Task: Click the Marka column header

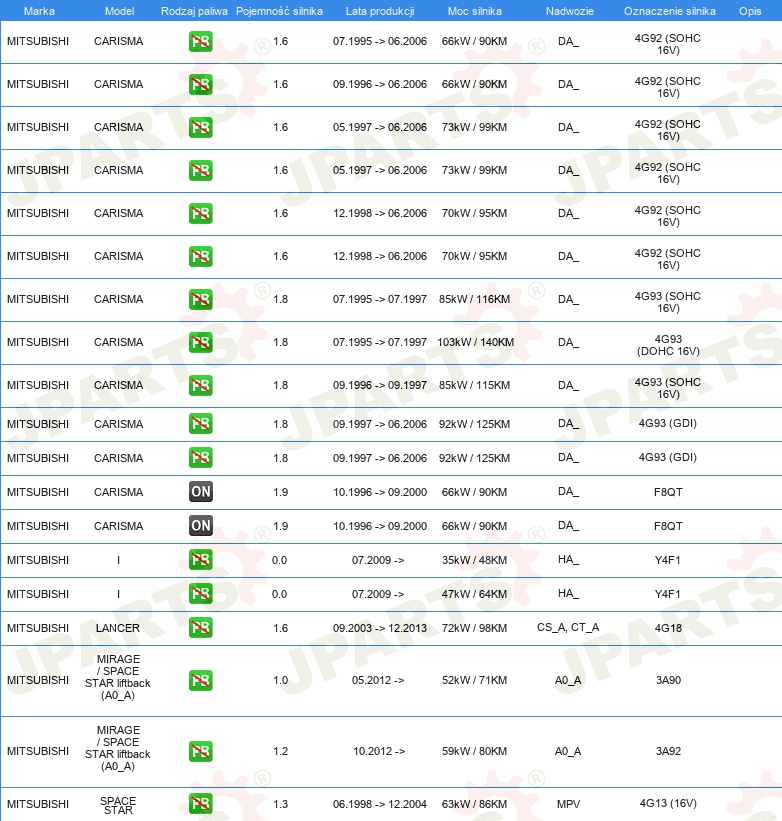Action: [39, 11]
